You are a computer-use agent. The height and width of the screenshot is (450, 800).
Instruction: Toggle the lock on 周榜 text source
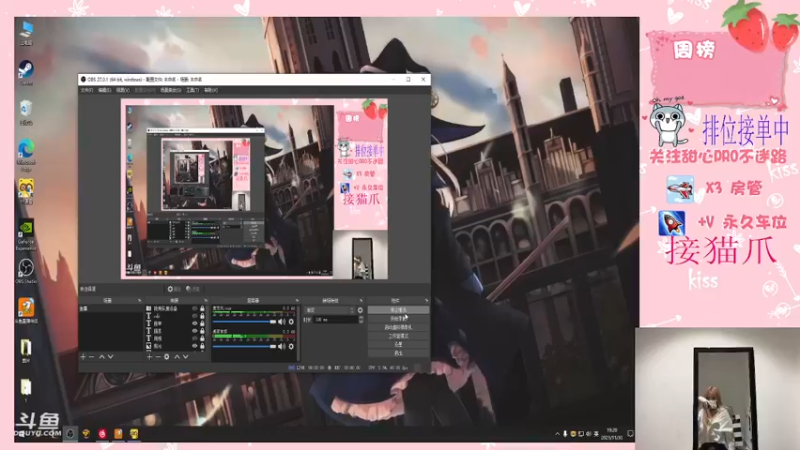coord(202,338)
